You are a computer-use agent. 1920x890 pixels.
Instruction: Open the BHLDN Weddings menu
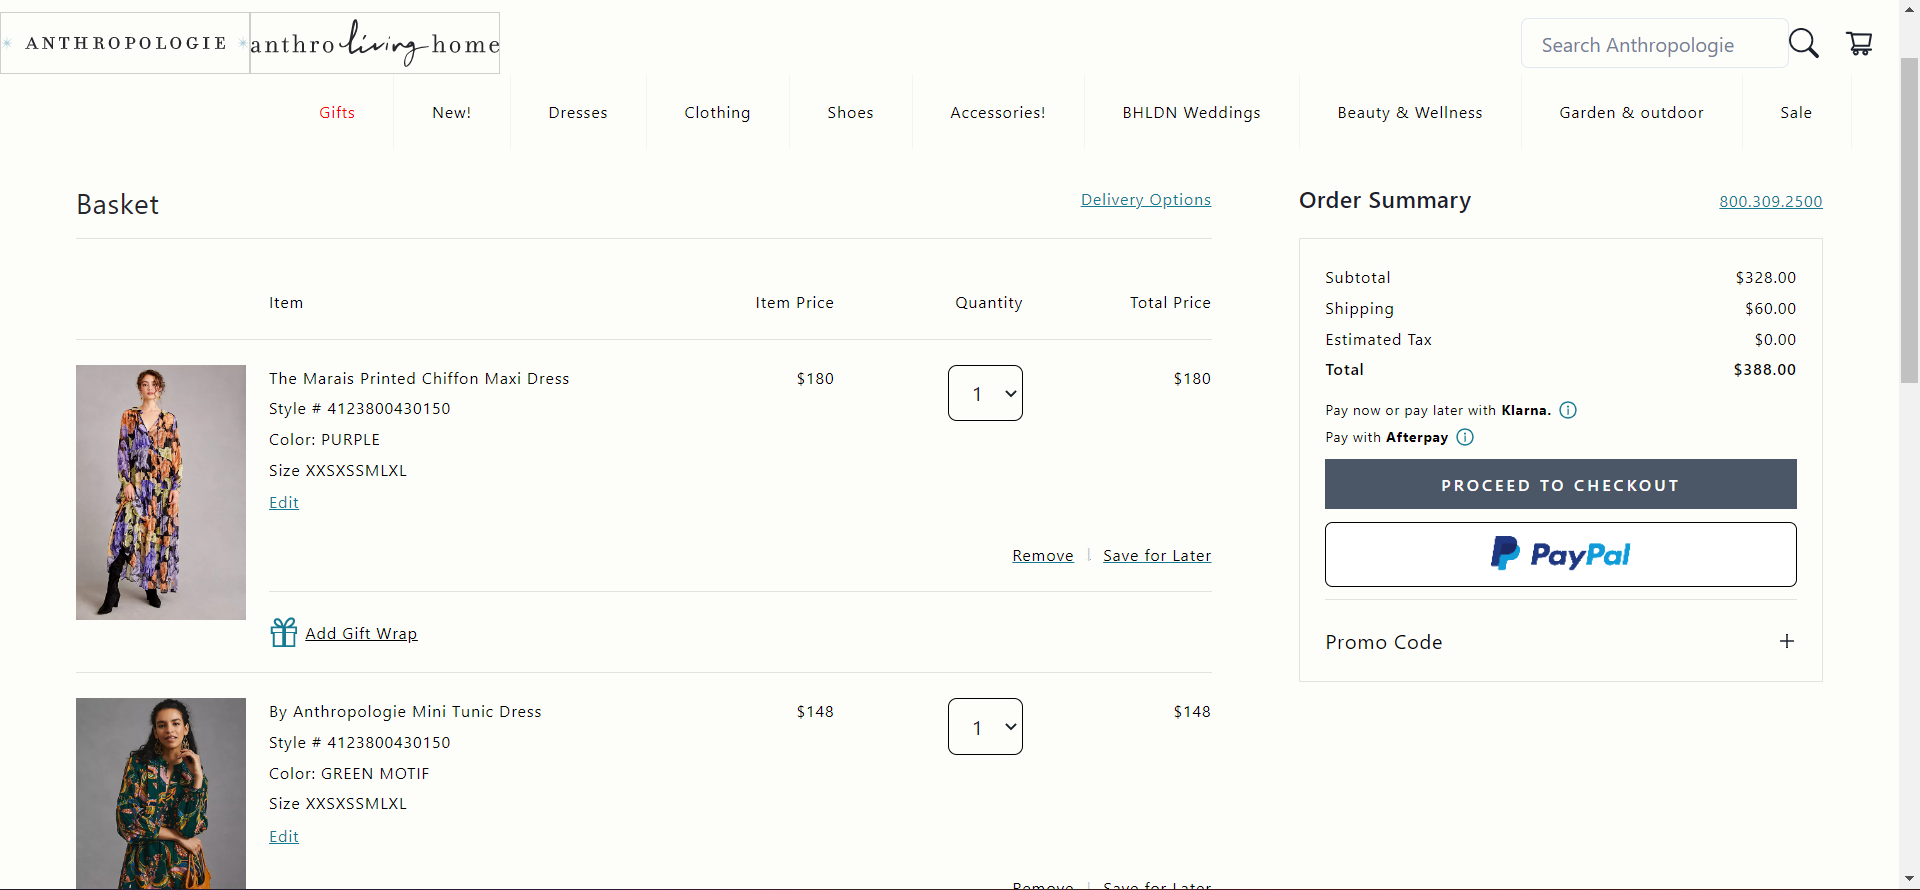tap(1191, 113)
